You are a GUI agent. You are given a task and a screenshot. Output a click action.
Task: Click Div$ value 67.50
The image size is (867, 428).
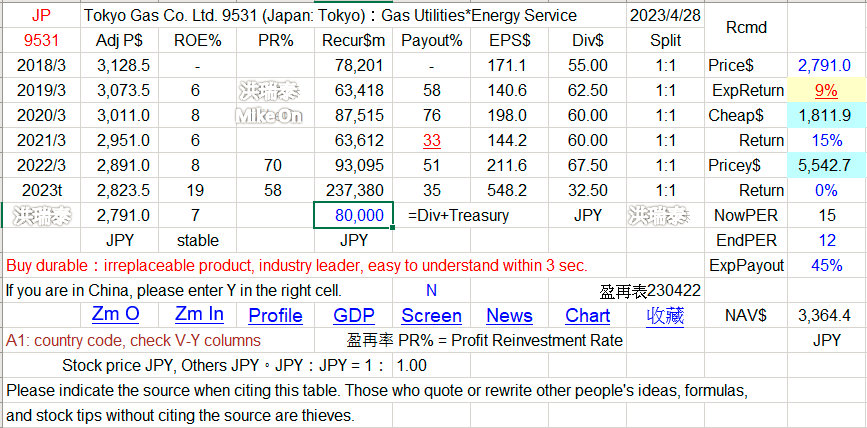(x=587, y=165)
